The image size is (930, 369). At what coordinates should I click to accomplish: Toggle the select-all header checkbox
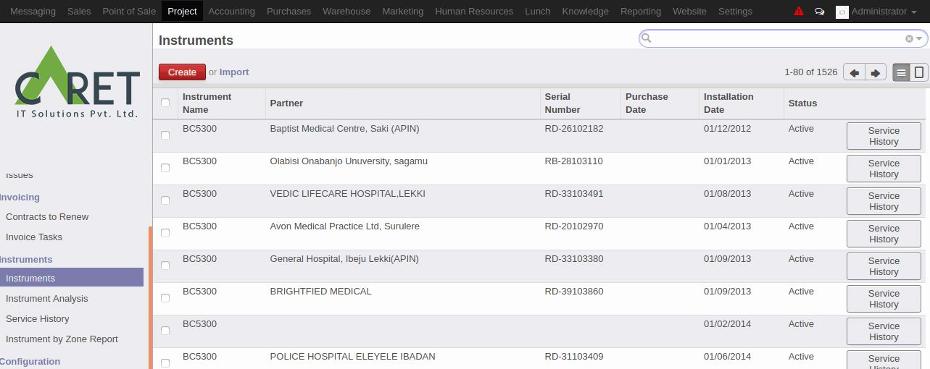165,103
